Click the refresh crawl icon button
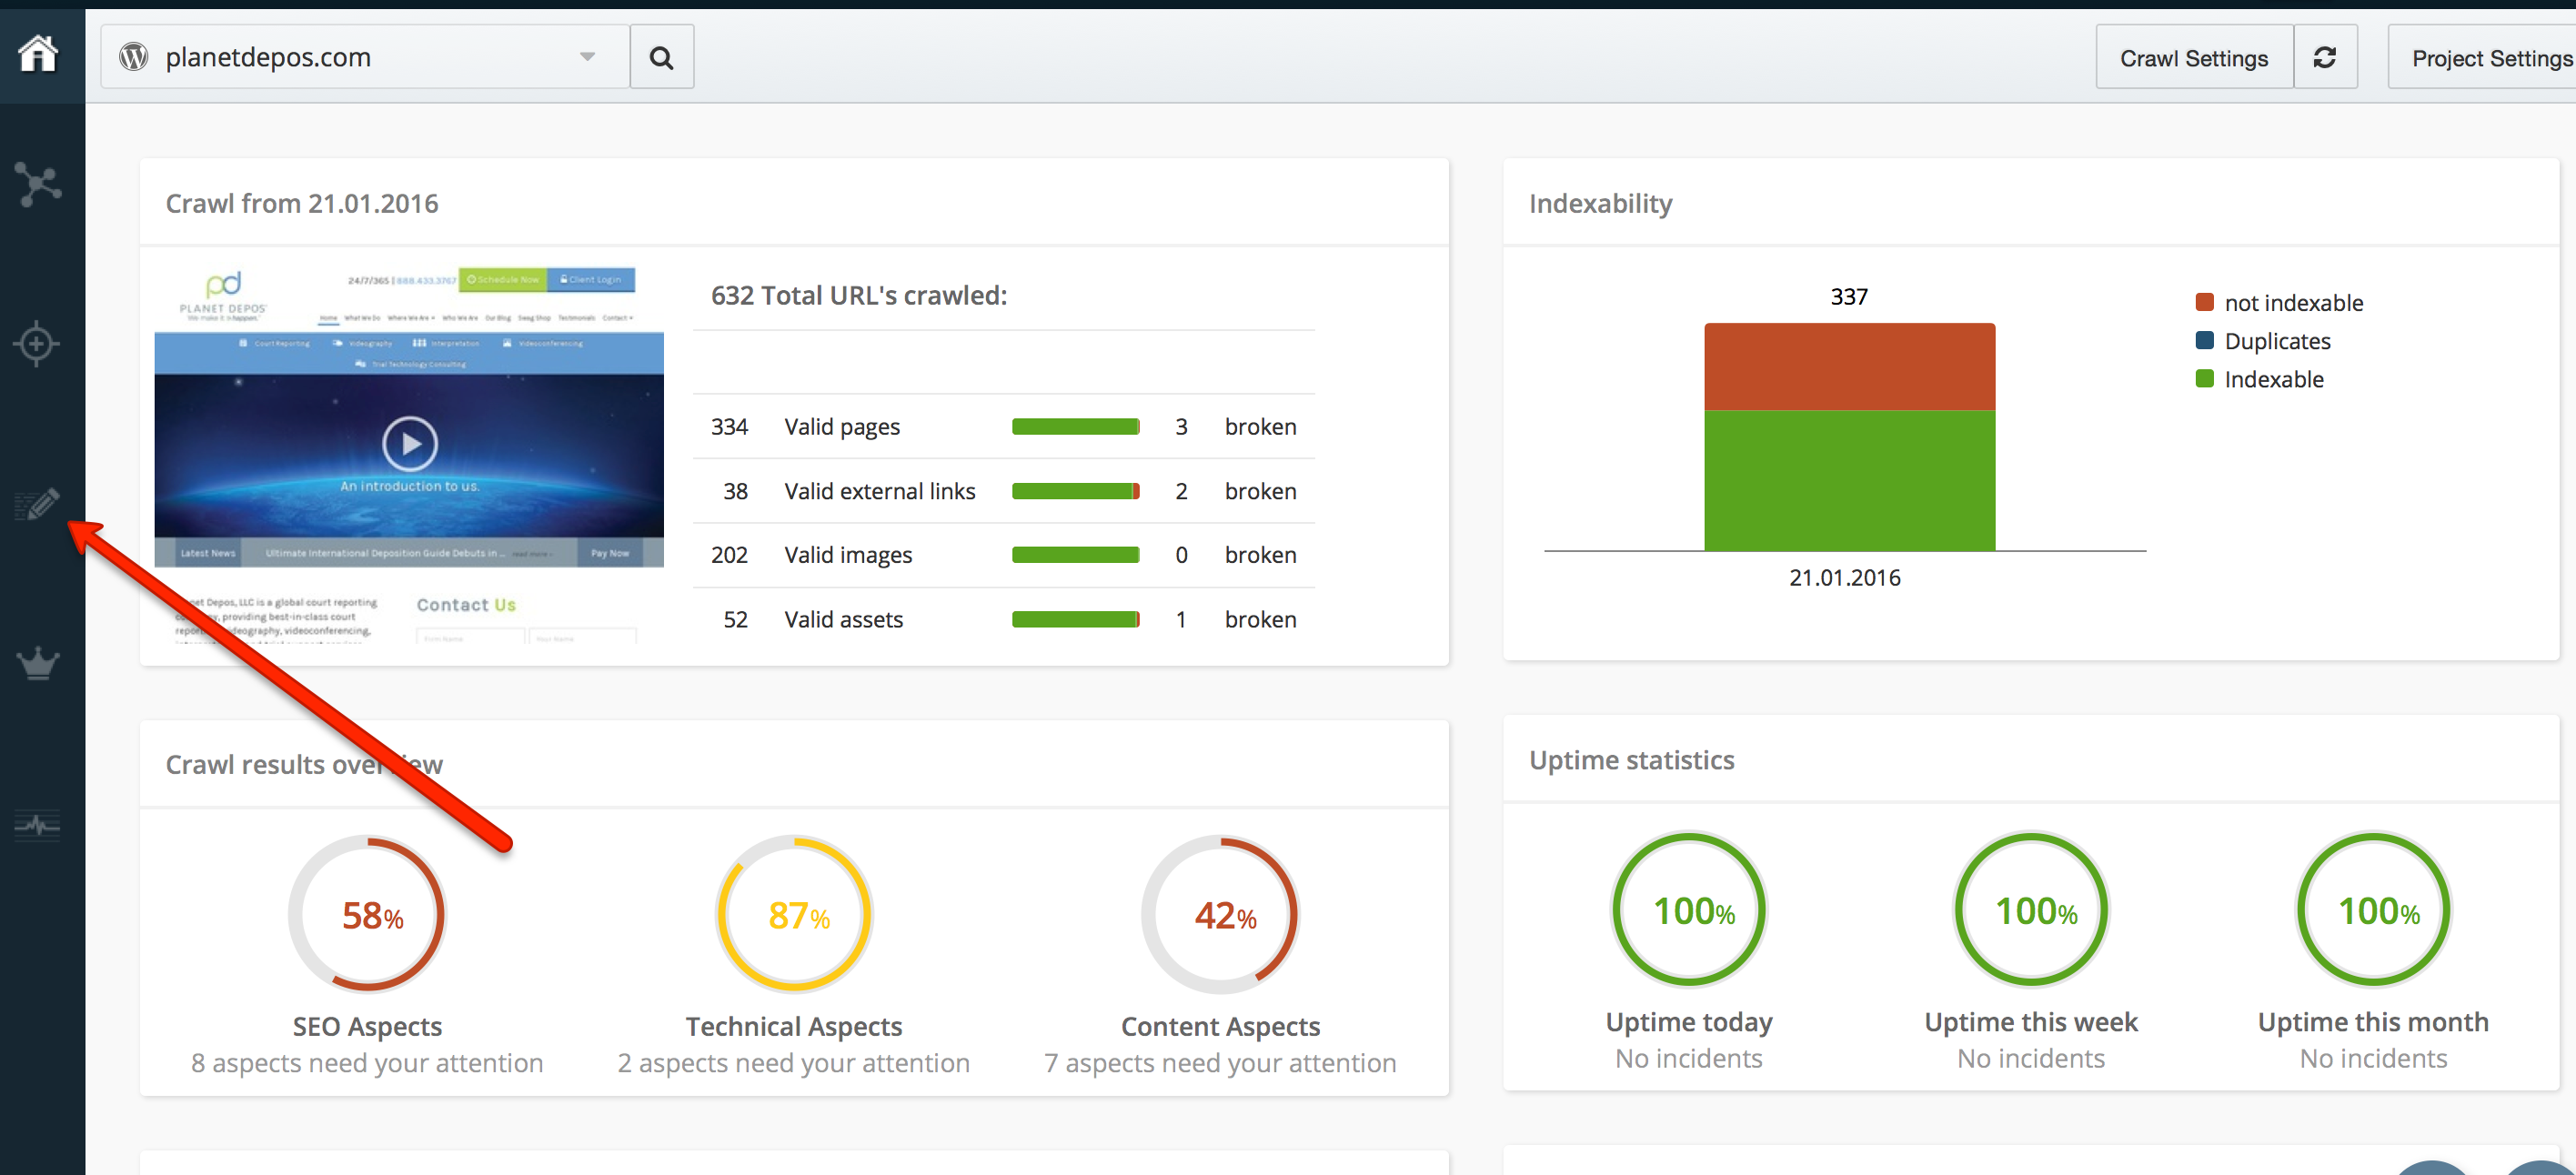 [x=2325, y=57]
